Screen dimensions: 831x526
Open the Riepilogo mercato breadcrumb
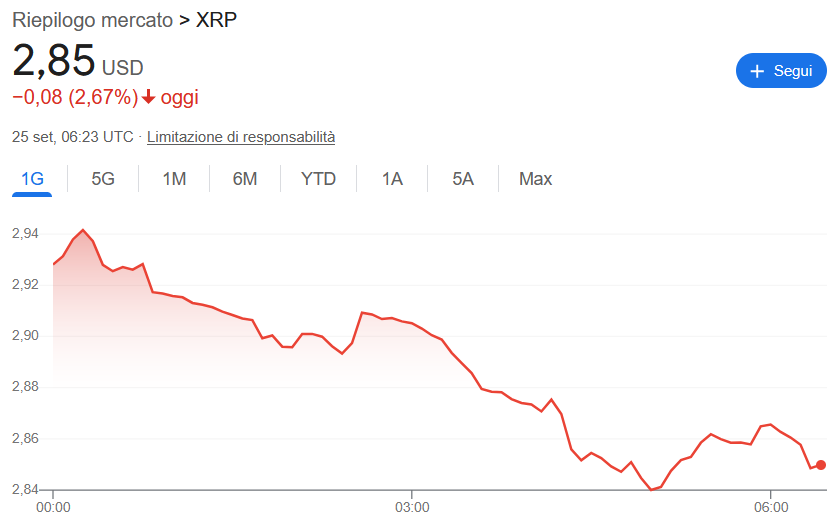click(x=92, y=20)
